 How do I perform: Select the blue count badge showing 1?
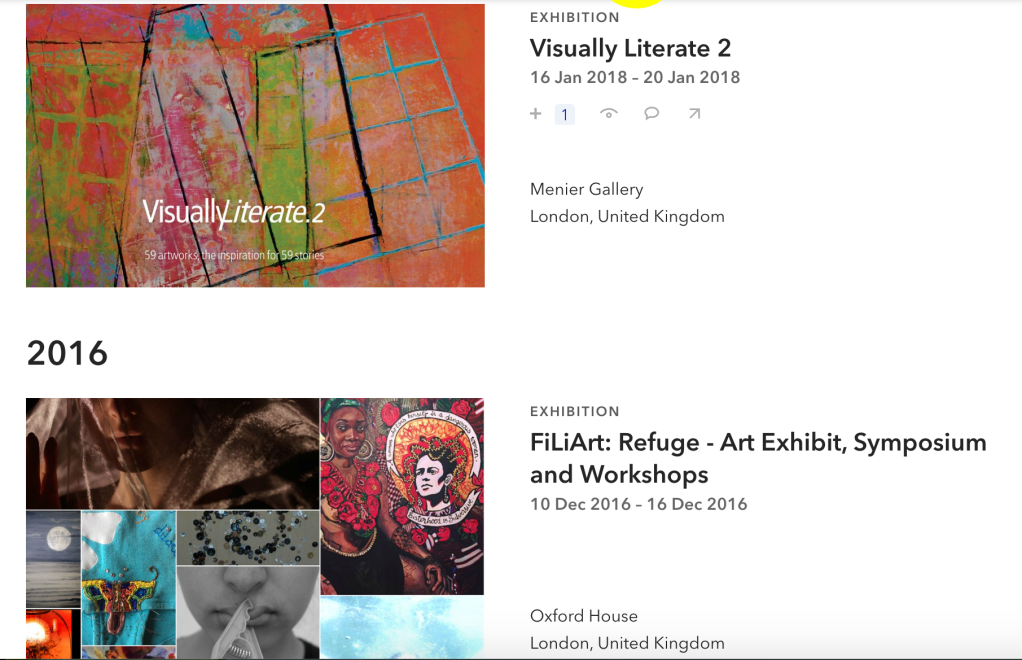pos(564,115)
